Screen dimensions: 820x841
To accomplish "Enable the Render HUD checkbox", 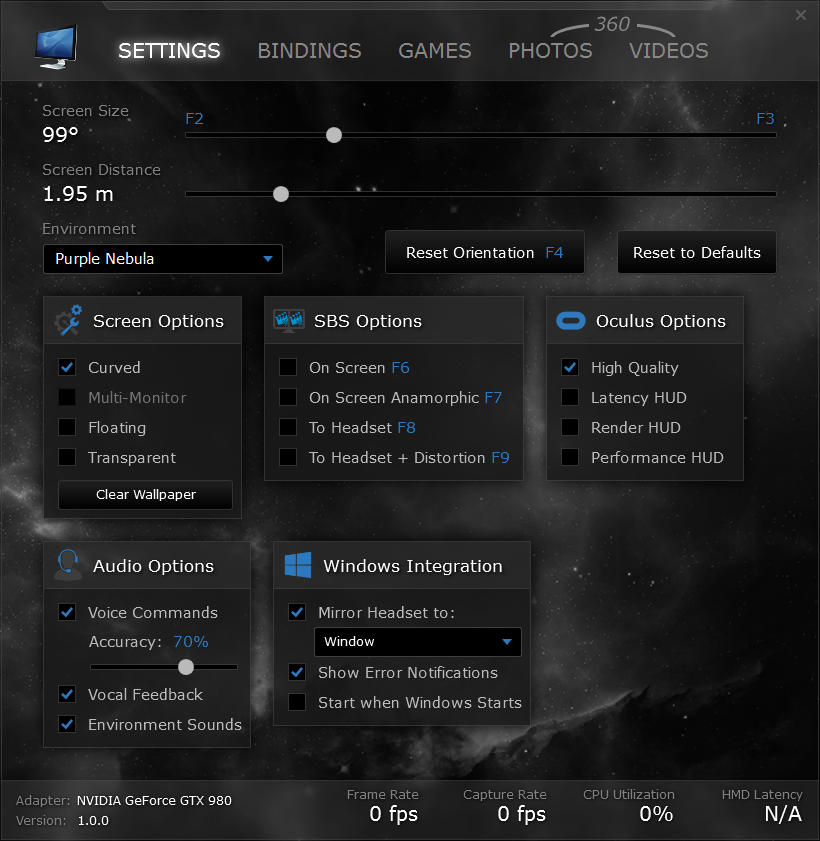I will coord(570,427).
